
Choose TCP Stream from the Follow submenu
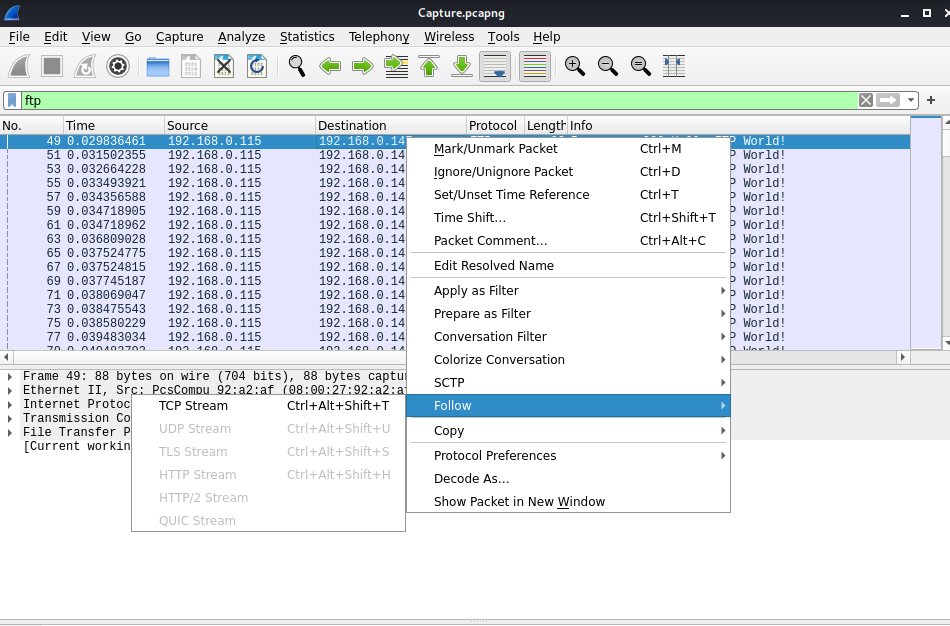(195, 405)
